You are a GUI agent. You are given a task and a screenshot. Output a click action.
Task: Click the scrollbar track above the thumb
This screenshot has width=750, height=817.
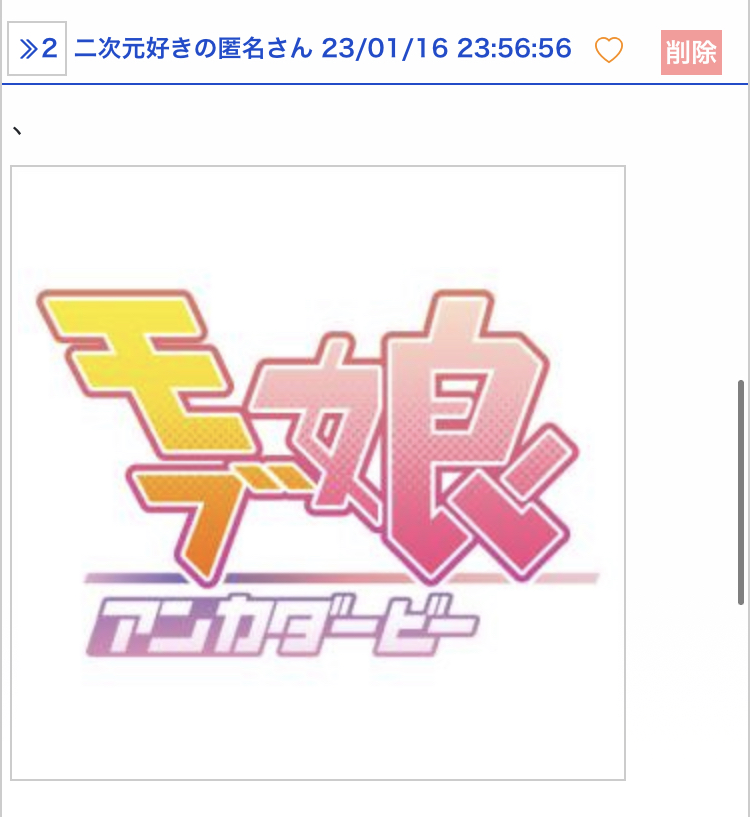click(x=741, y=234)
